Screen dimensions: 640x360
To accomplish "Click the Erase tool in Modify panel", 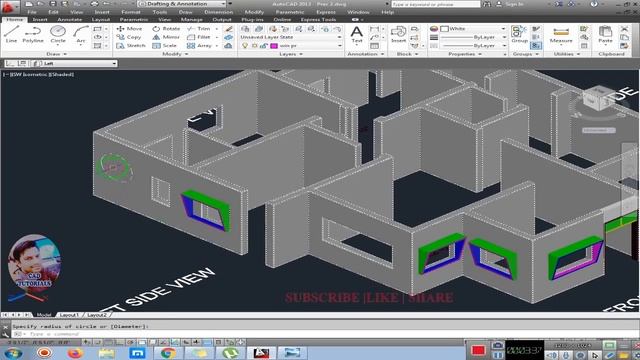I will pyautogui.click(x=229, y=29).
